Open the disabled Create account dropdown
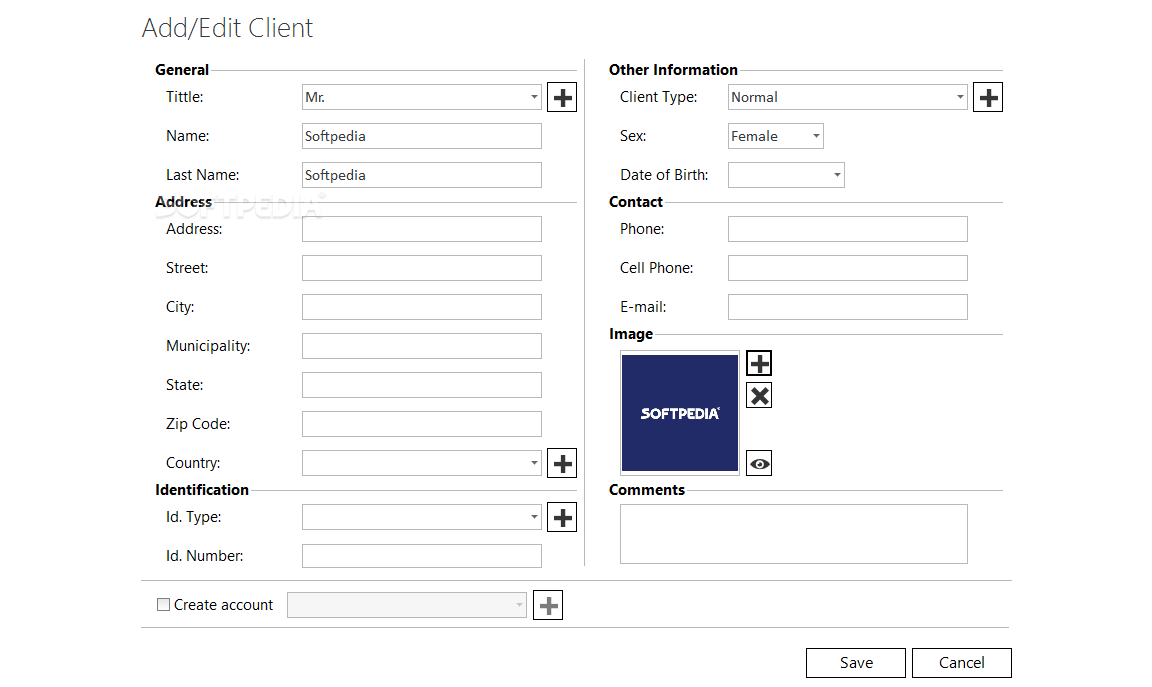This screenshot has height=687, width=1152. click(x=407, y=605)
